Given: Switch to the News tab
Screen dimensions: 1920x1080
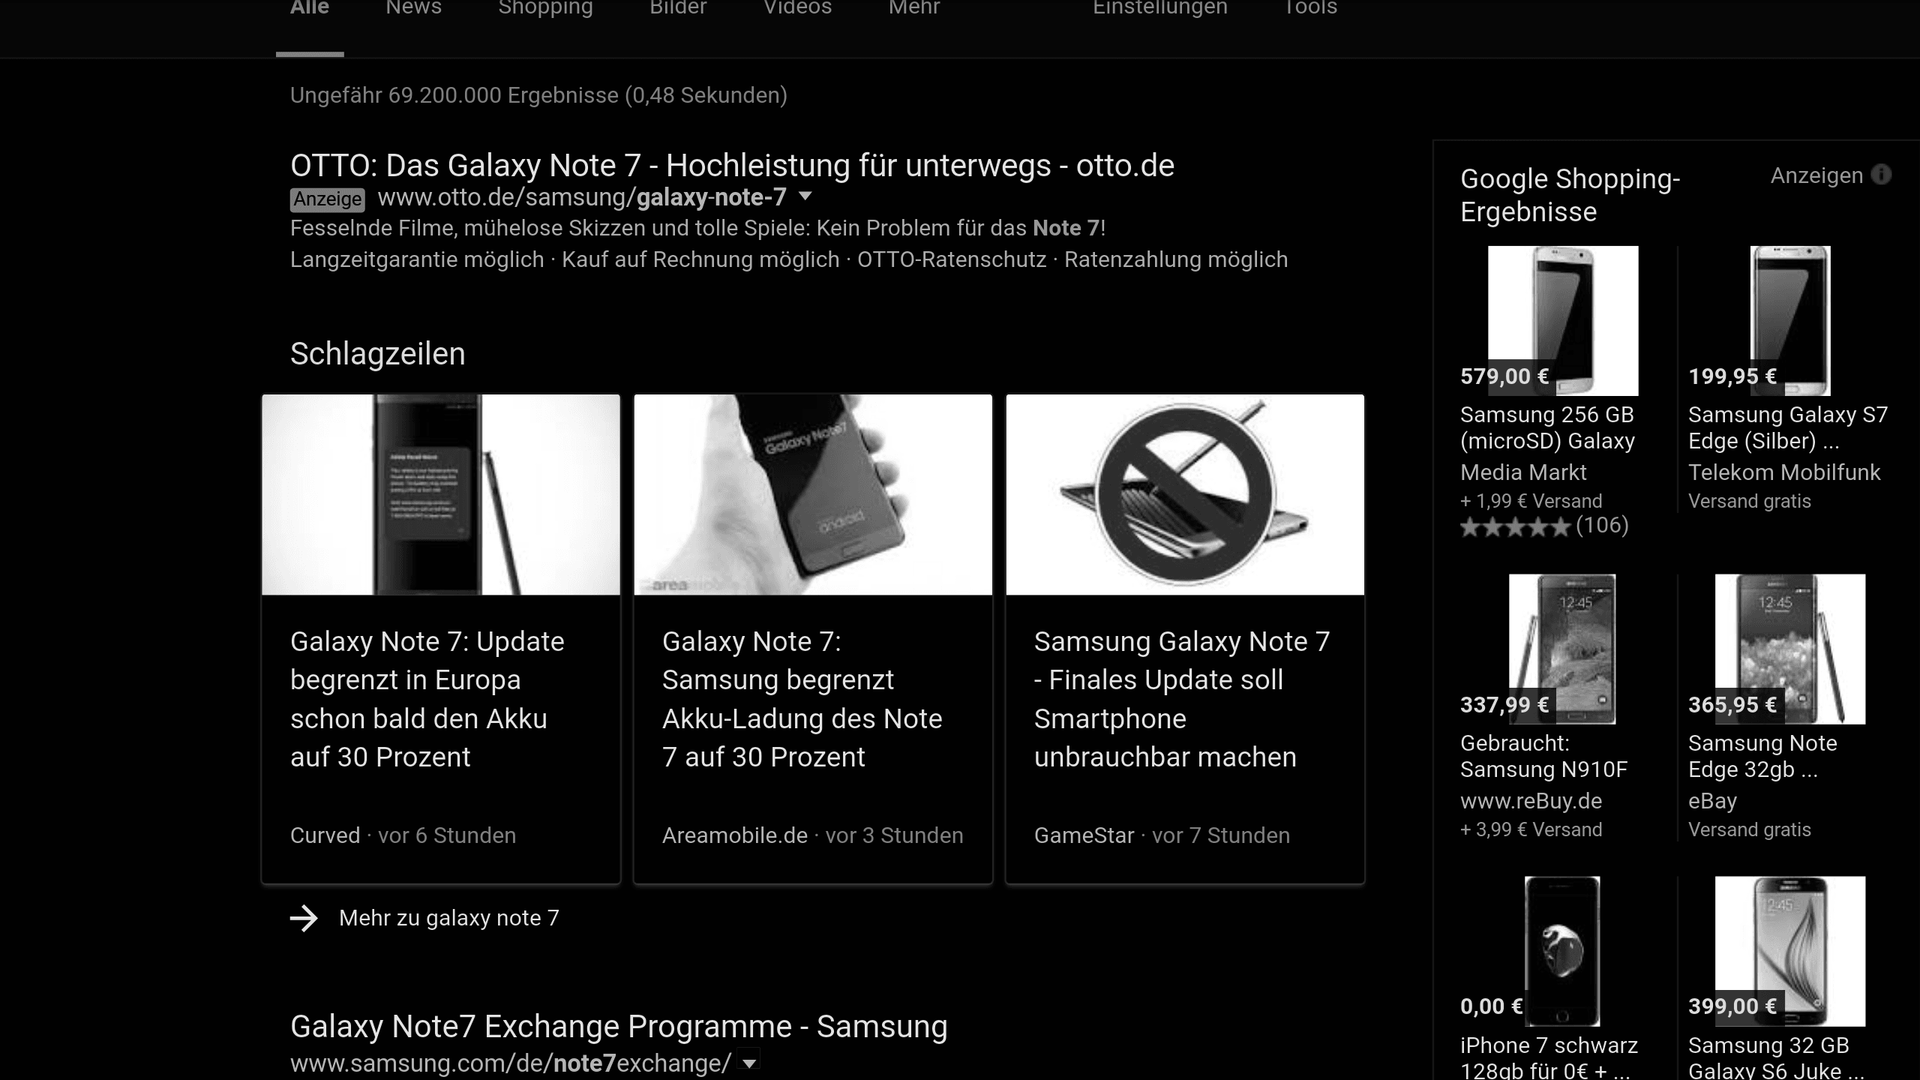Looking at the screenshot, I should click(x=414, y=8).
